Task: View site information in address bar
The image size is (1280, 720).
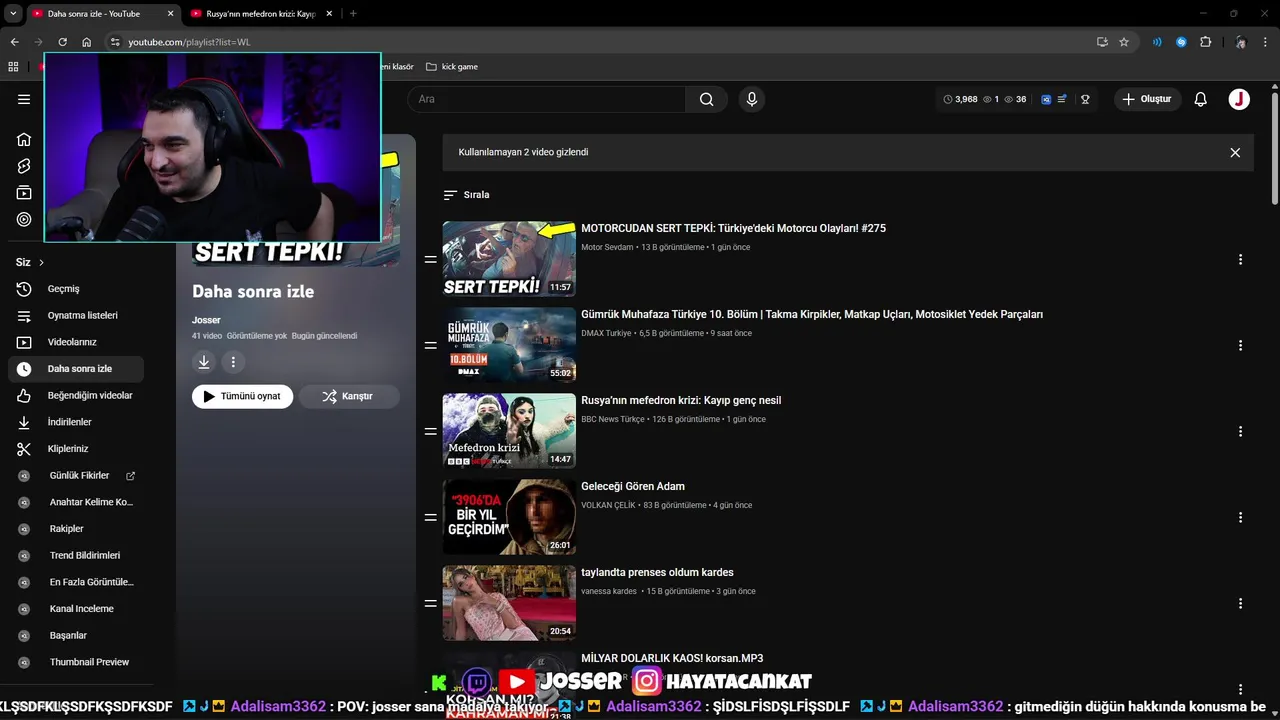Action: click(115, 42)
